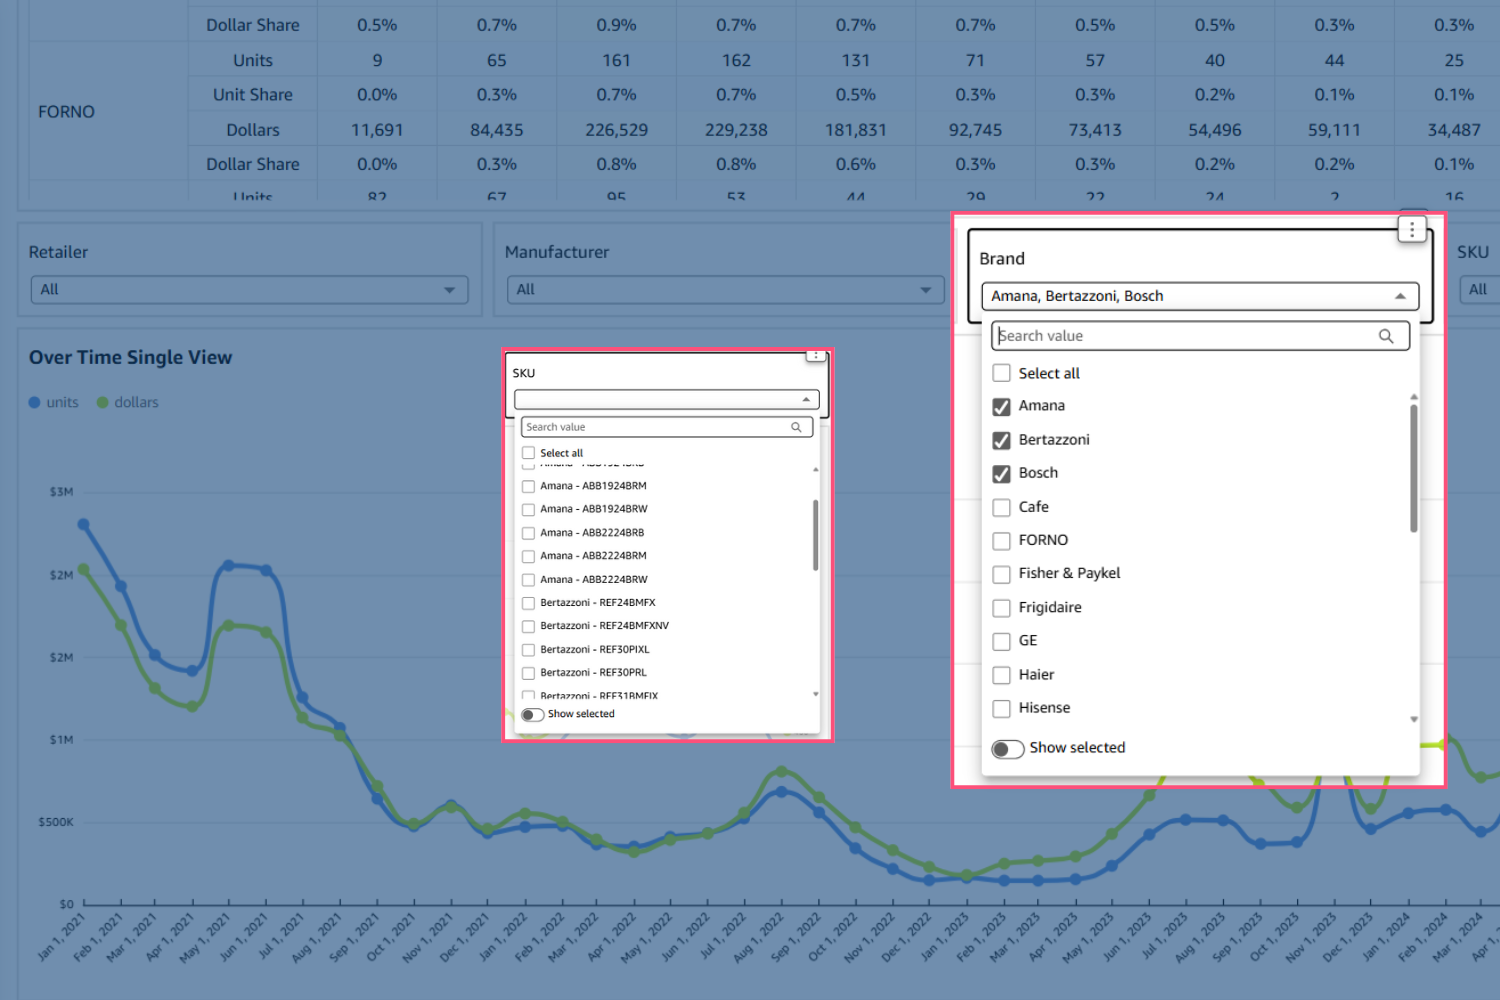
Task: Open the Brand filter three-dot options menu
Action: (1411, 230)
